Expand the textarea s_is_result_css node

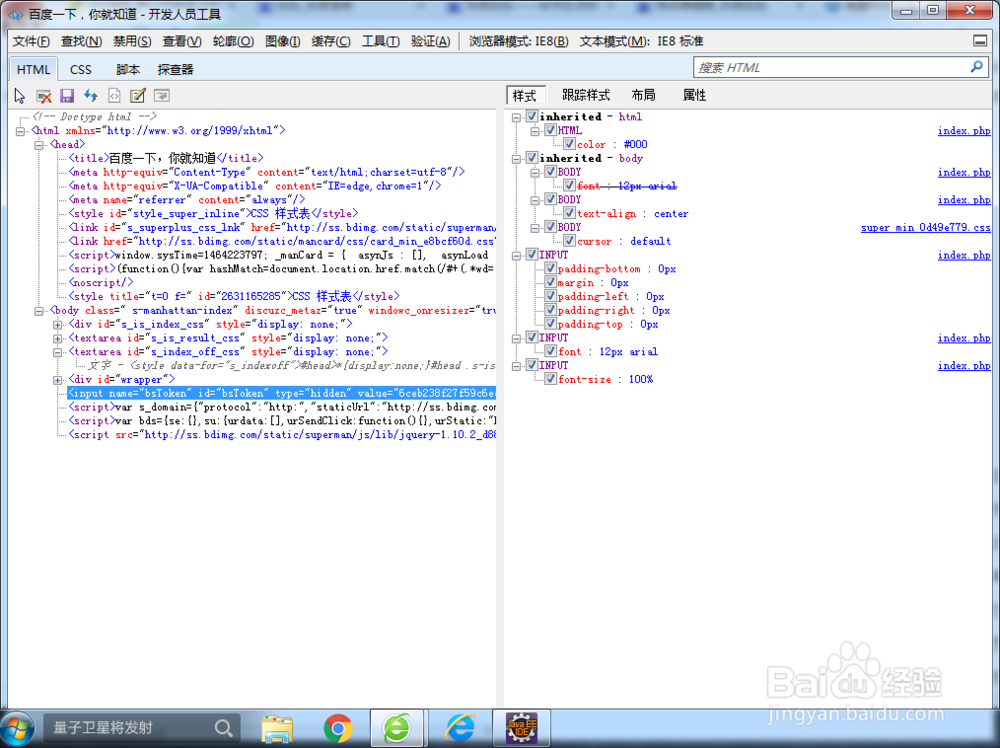click(x=57, y=339)
